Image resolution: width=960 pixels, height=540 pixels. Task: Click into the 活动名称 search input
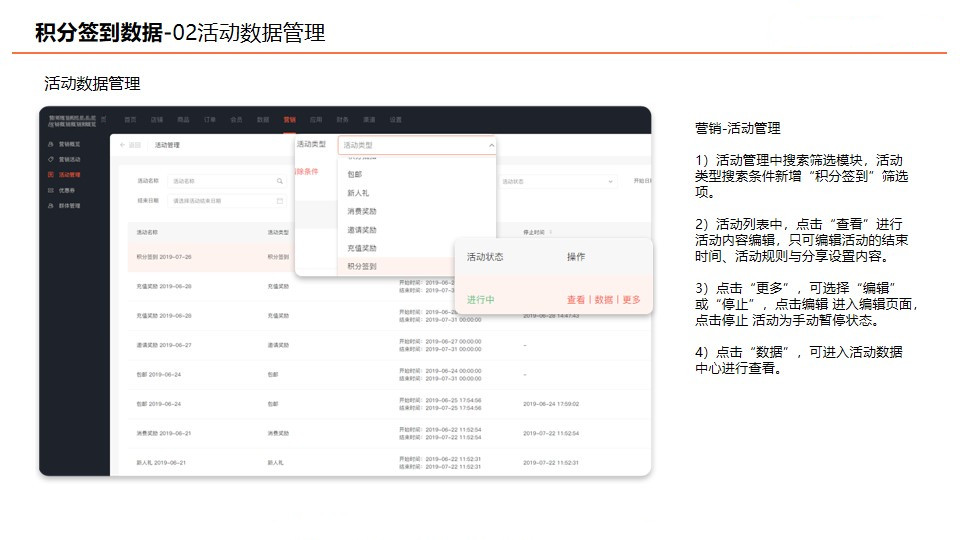pyautogui.click(x=227, y=181)
